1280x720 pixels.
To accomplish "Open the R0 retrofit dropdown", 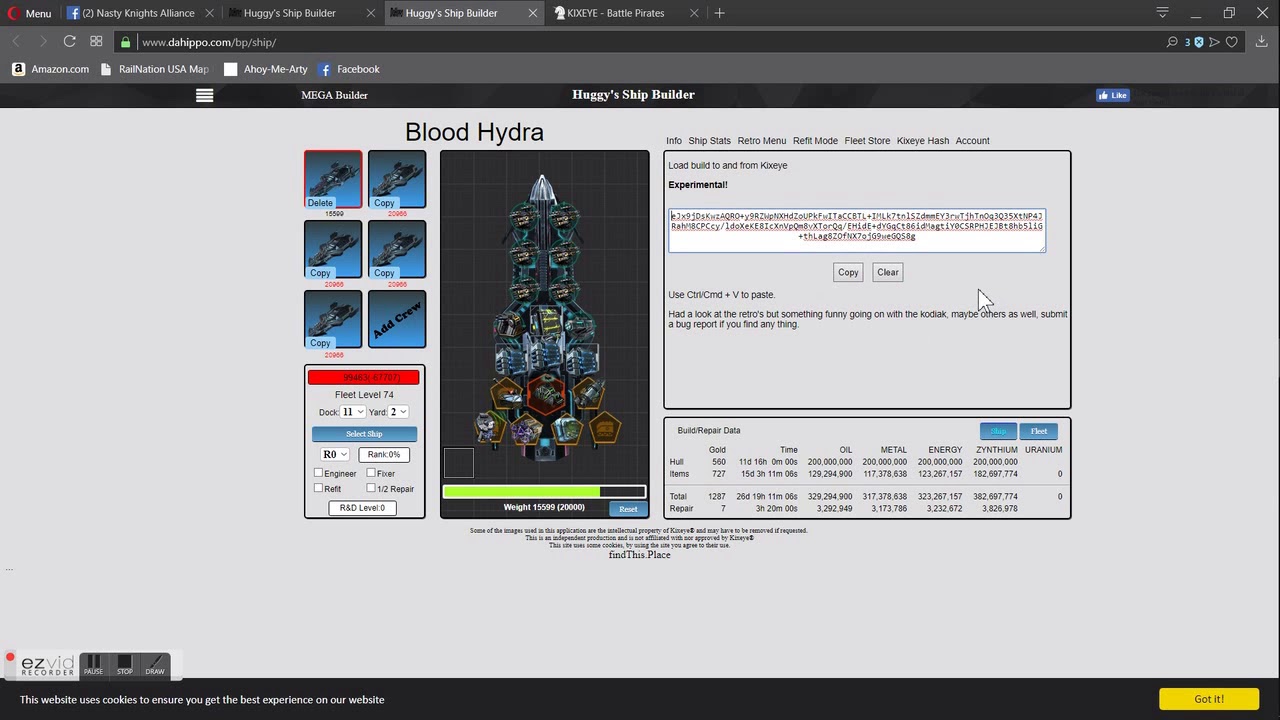I will (x=334, y=455).
